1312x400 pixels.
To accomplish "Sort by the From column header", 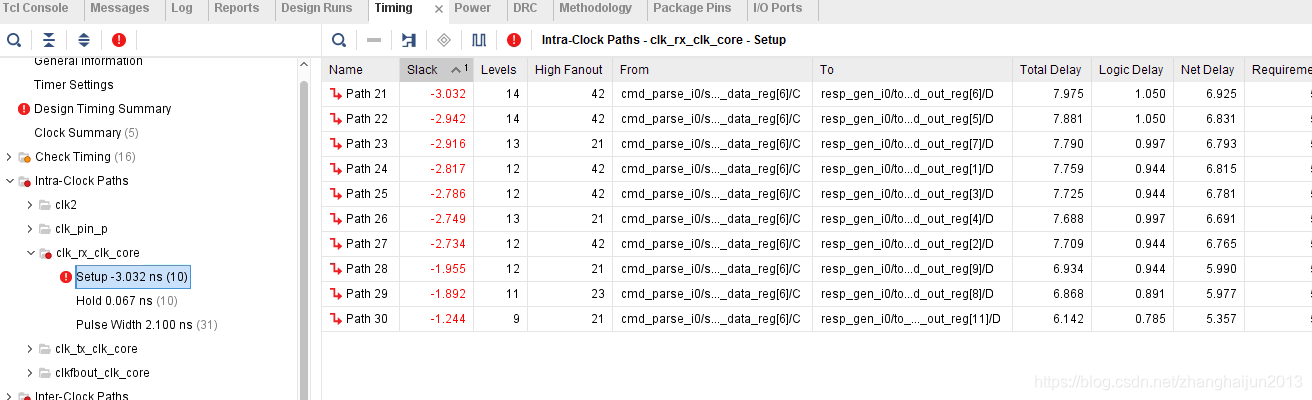I will (712, 70).
